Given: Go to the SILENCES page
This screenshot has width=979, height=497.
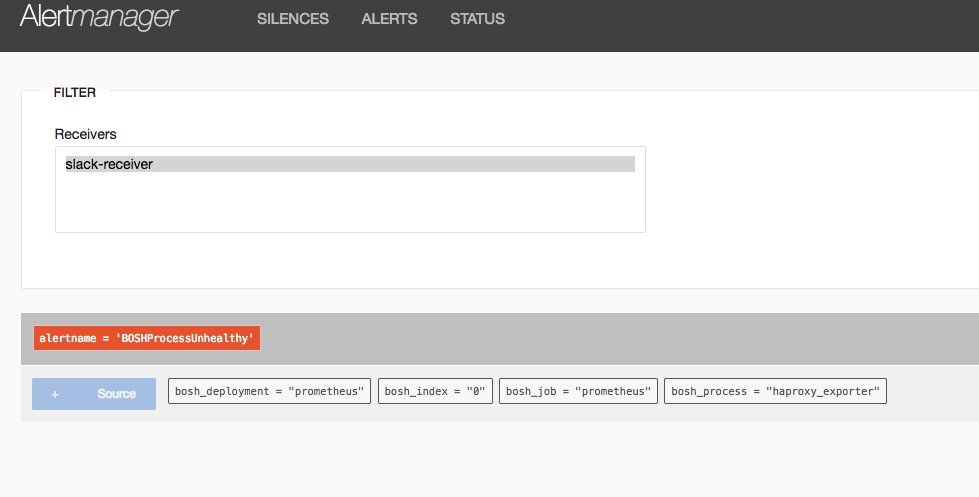Looking at the screenshot, I should (293, 19).
